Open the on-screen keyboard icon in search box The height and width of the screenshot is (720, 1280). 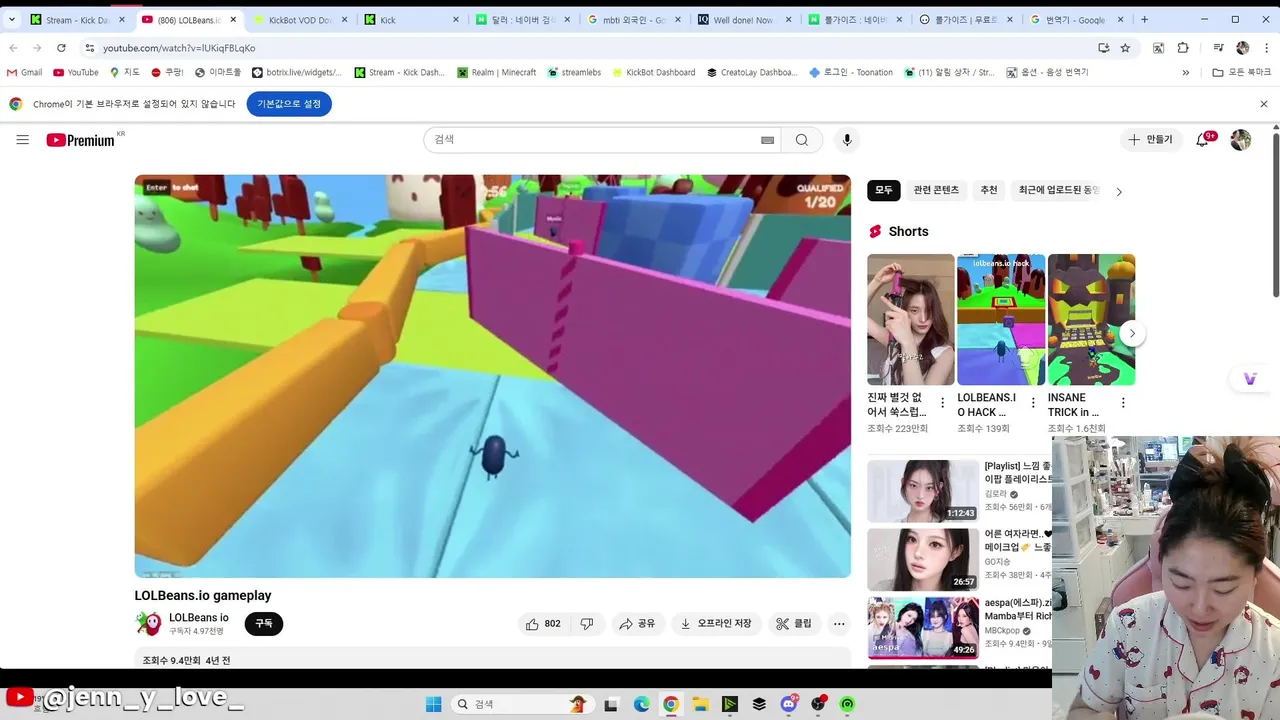point(767,140)
